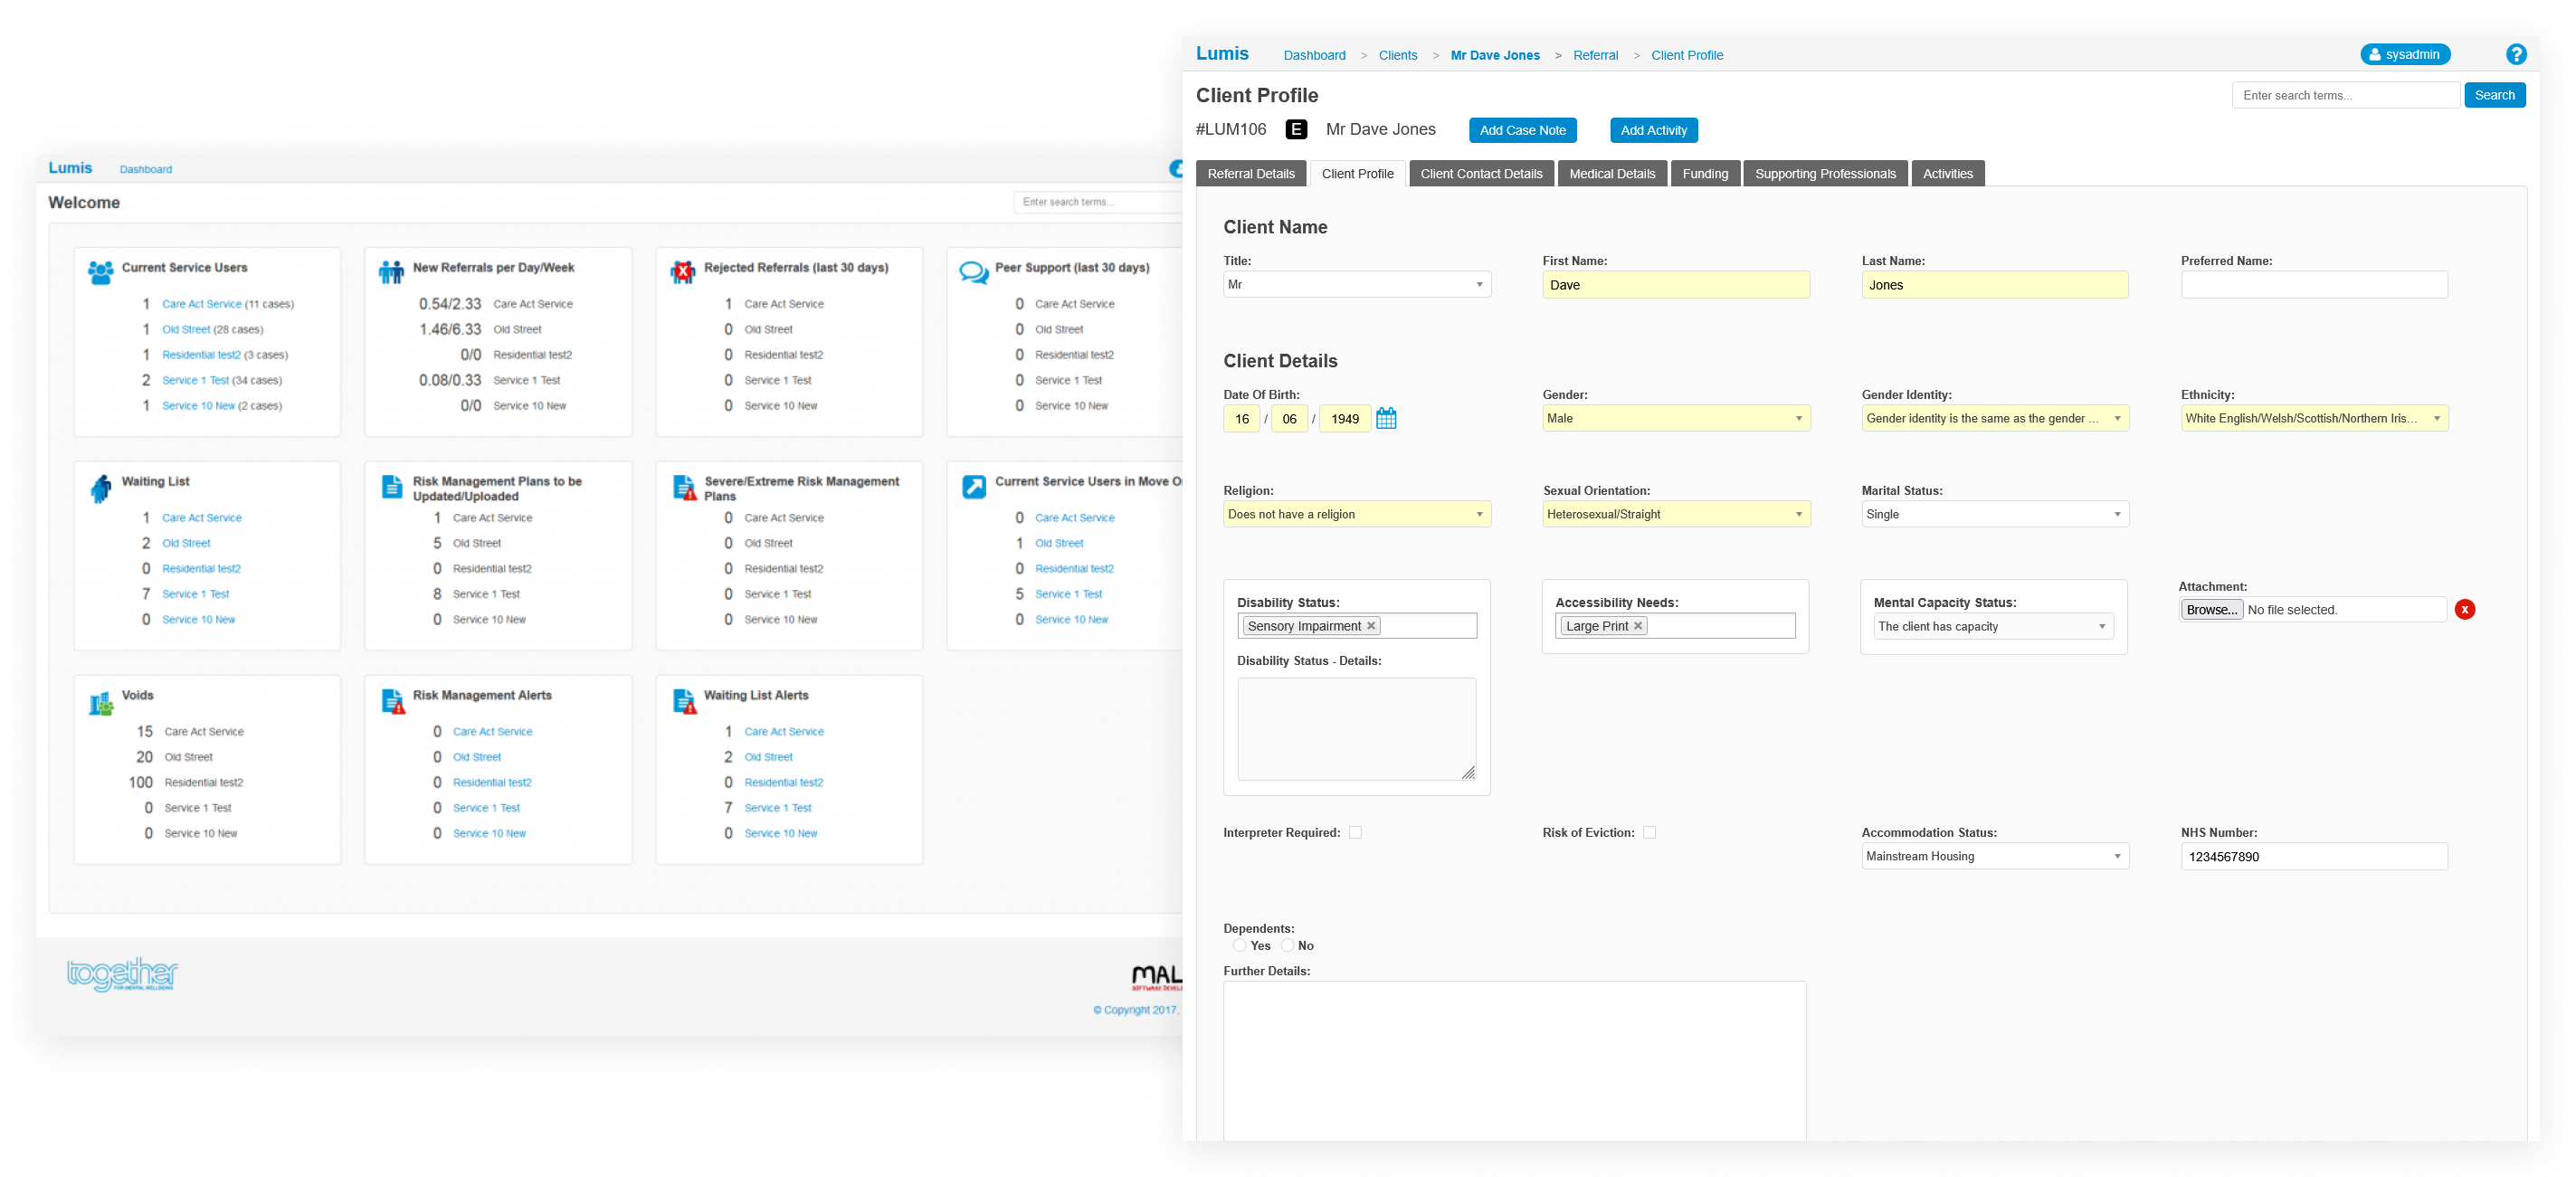The image size is (2576, 1177).
Task: Select Yes for Dependents
Action: click(x=1239, y=945)
